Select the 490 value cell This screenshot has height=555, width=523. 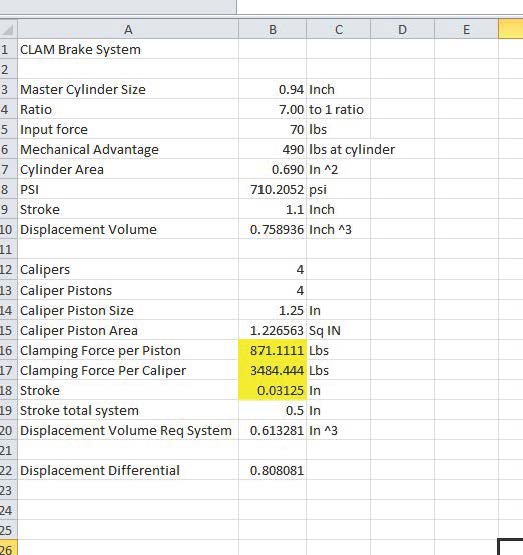pos(272,149)
